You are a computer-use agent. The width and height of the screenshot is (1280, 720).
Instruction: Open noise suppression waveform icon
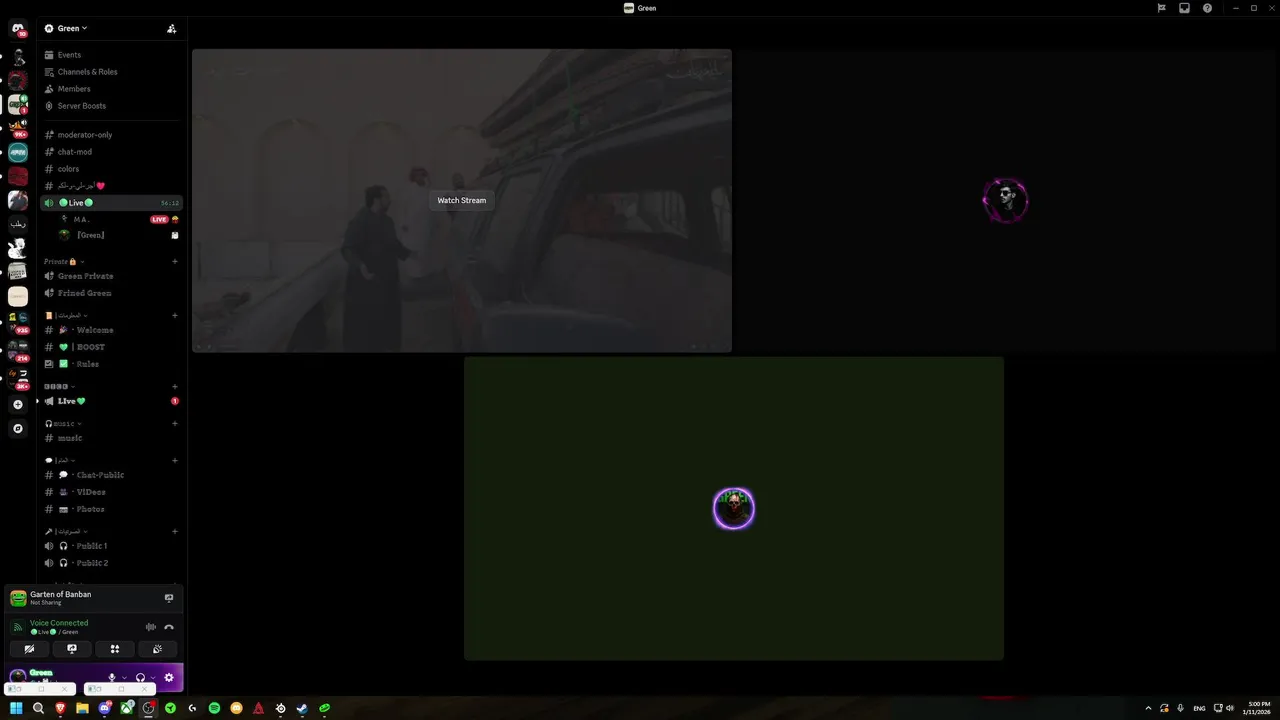151,627
